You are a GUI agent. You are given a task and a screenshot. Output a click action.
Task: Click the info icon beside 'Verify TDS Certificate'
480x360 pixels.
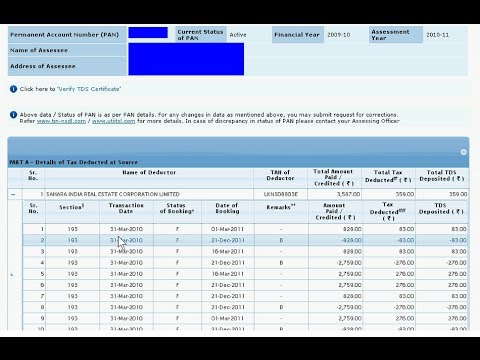click(x=13, y=89)
